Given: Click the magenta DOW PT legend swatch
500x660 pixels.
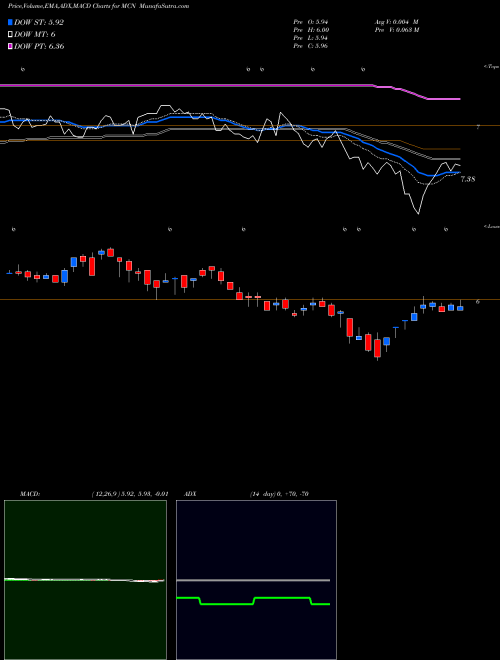Looking at the screenshot, I should [x=11, y=46].
